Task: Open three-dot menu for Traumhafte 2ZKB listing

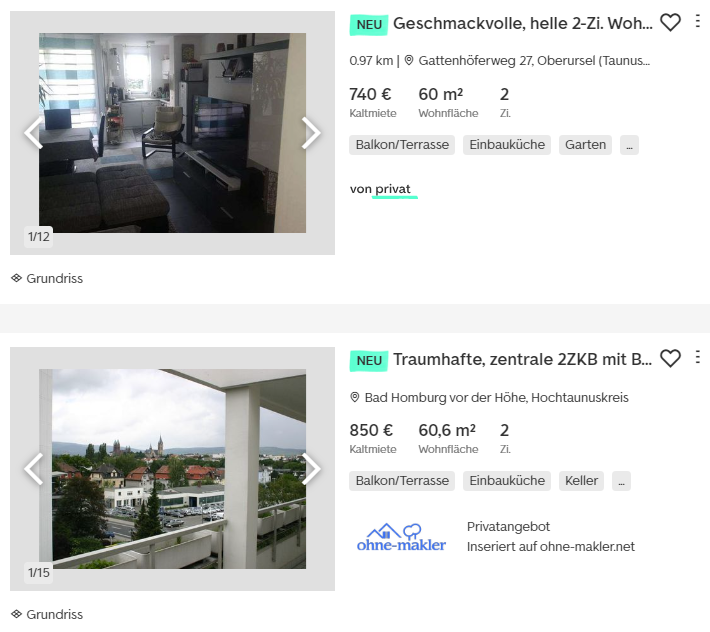Action: (x=698, y=357)
